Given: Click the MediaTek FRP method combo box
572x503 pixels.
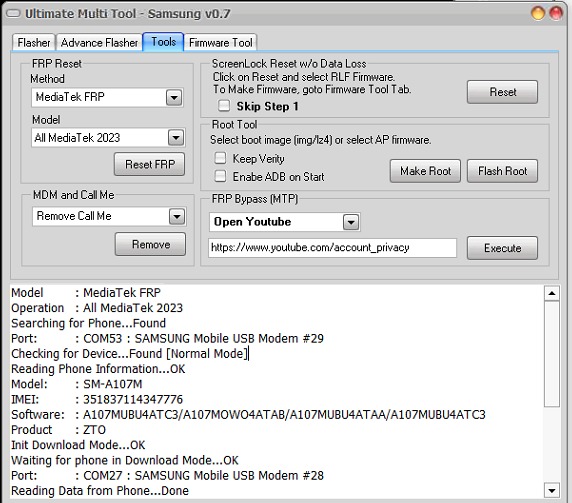Looking at the screenshot, I should [x=107, y=97].
